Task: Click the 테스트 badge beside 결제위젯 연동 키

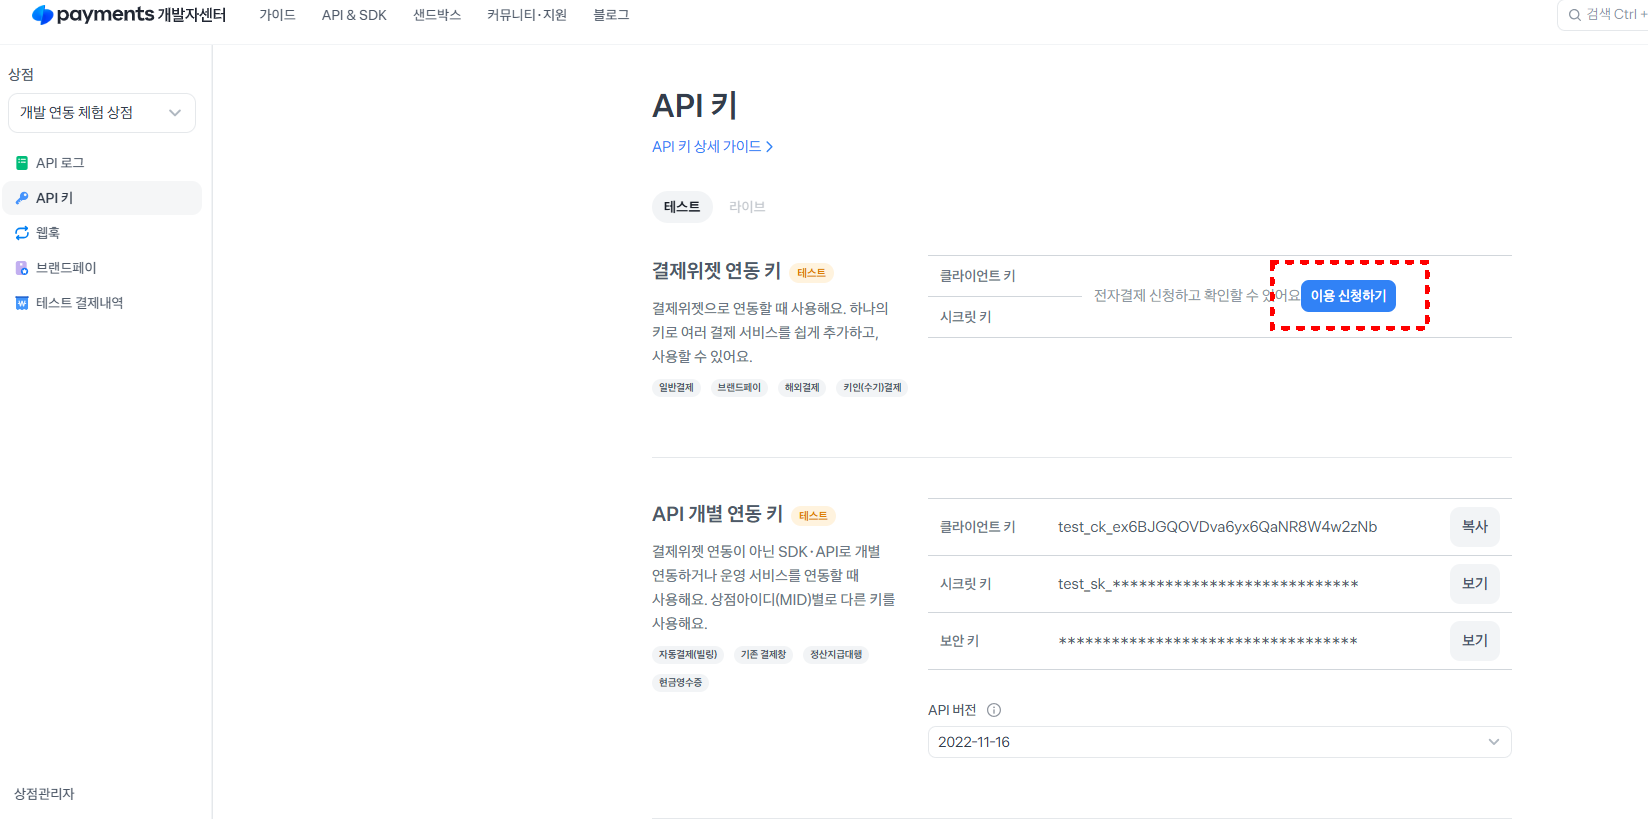Action: [811, 273]
